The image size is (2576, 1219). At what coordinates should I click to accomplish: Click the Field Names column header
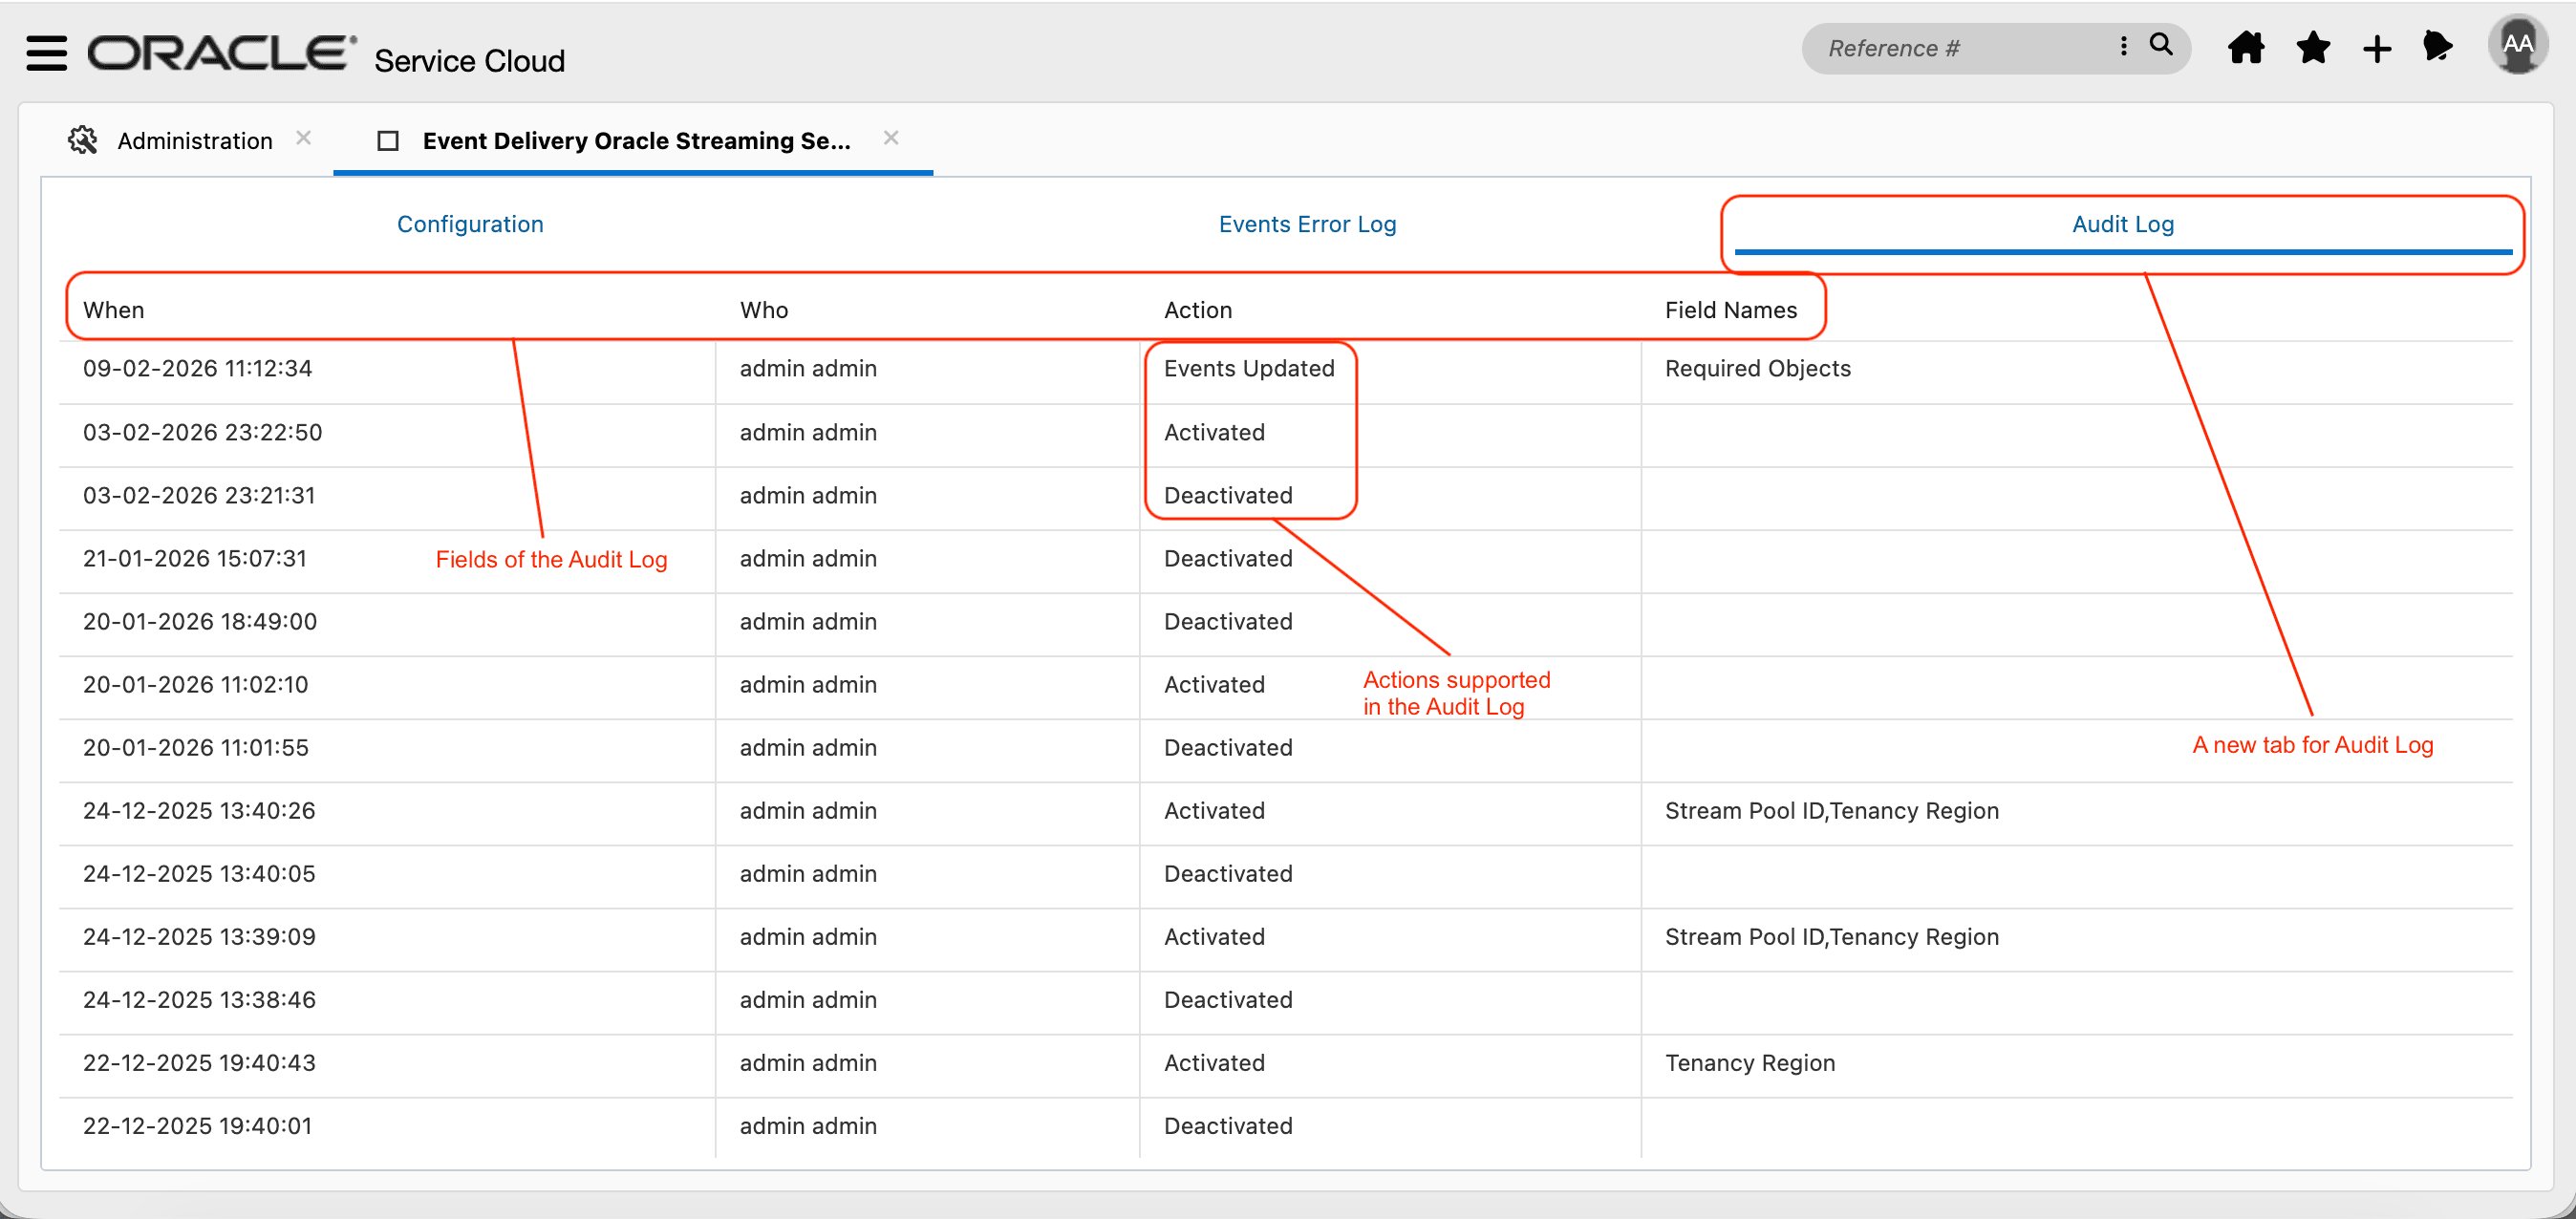point(1731,309)
